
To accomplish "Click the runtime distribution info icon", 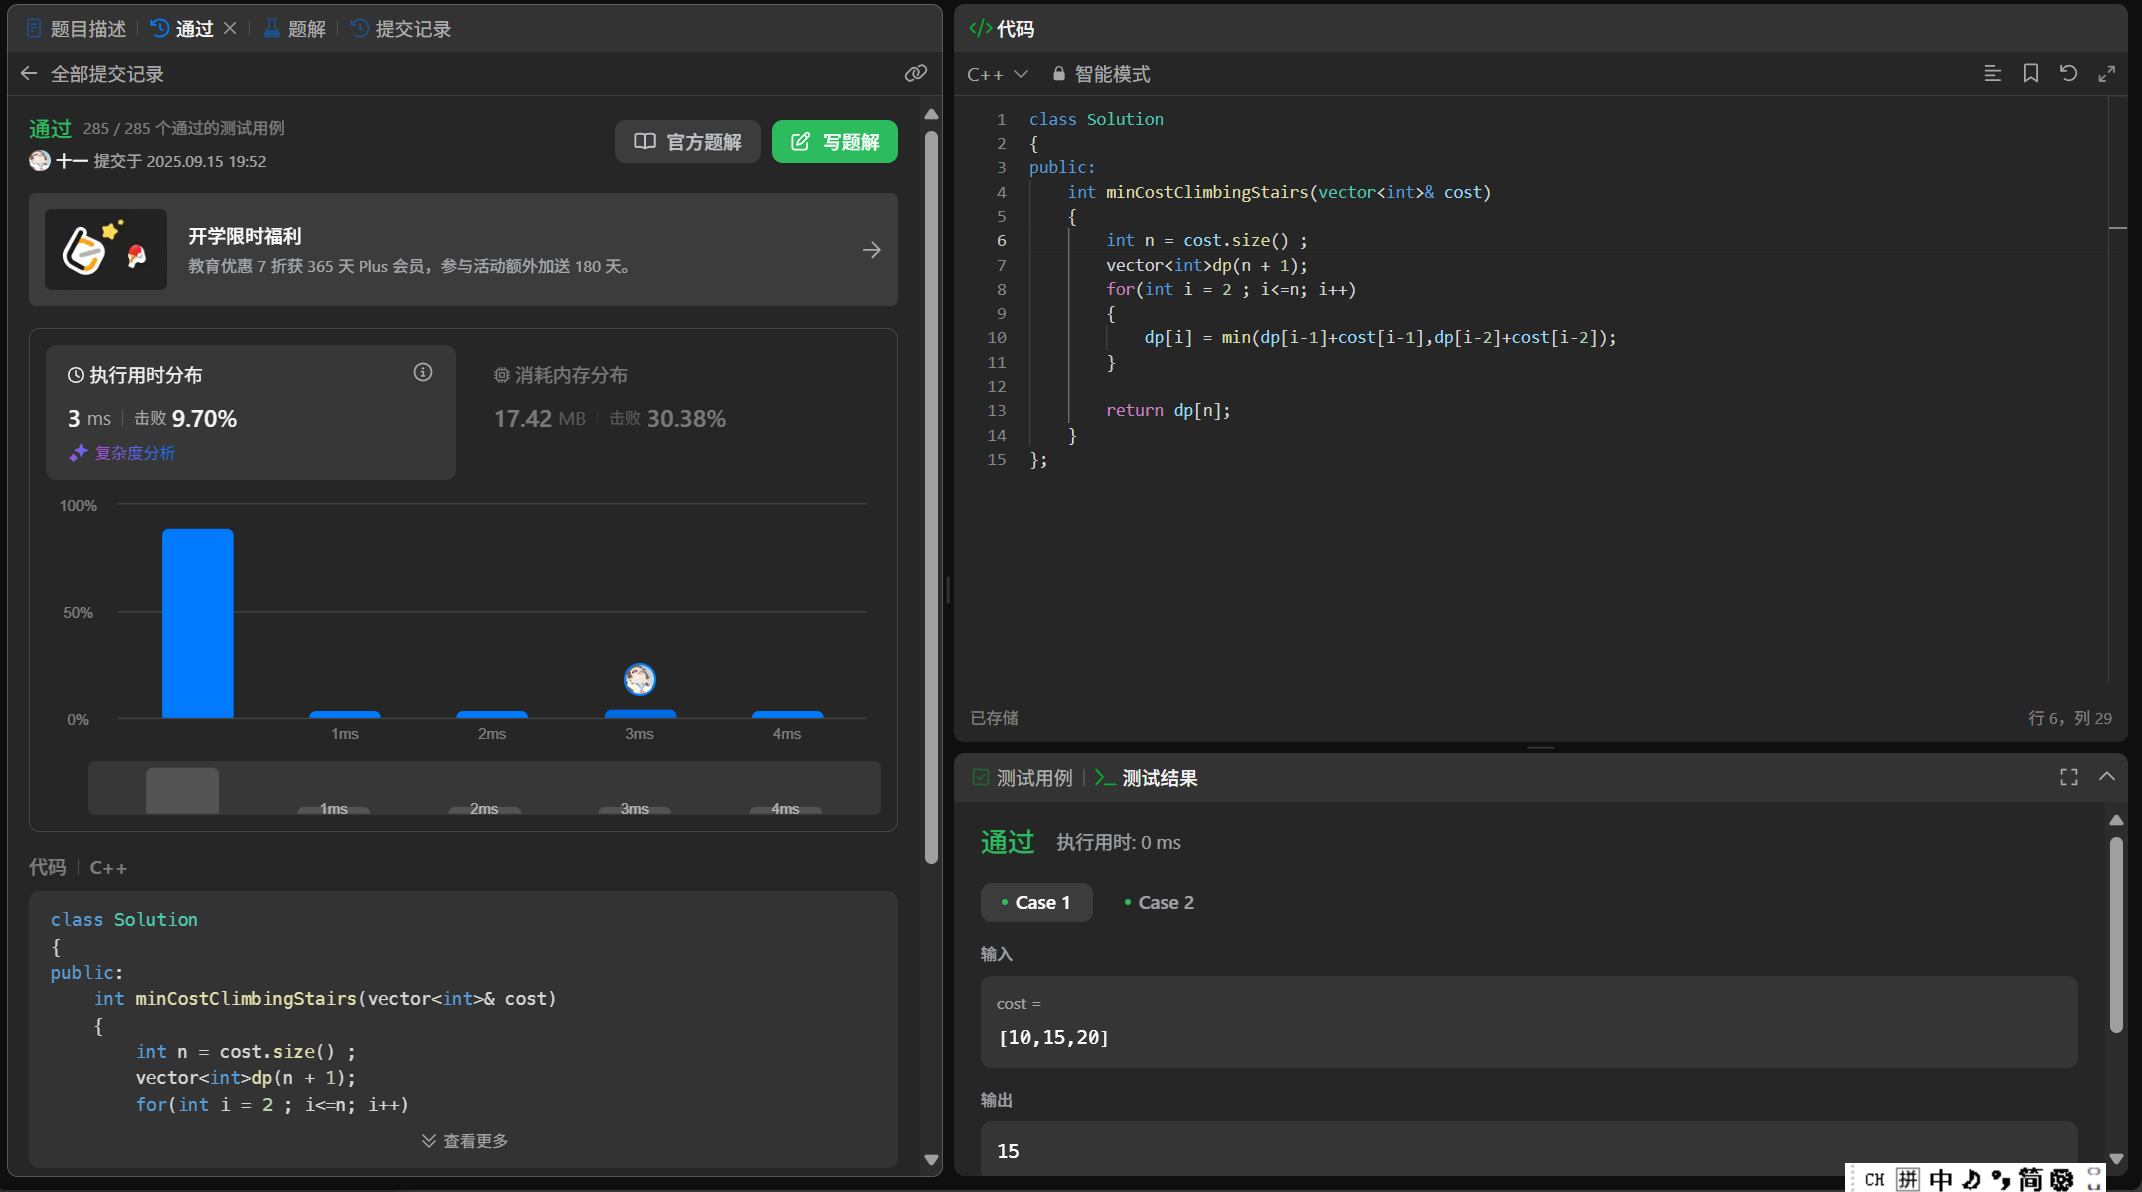I will (423, 373).
